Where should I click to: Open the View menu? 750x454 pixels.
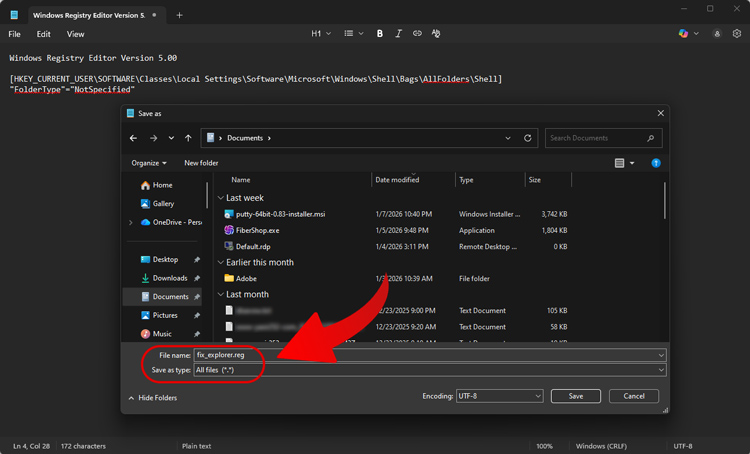tap(75, 34)
